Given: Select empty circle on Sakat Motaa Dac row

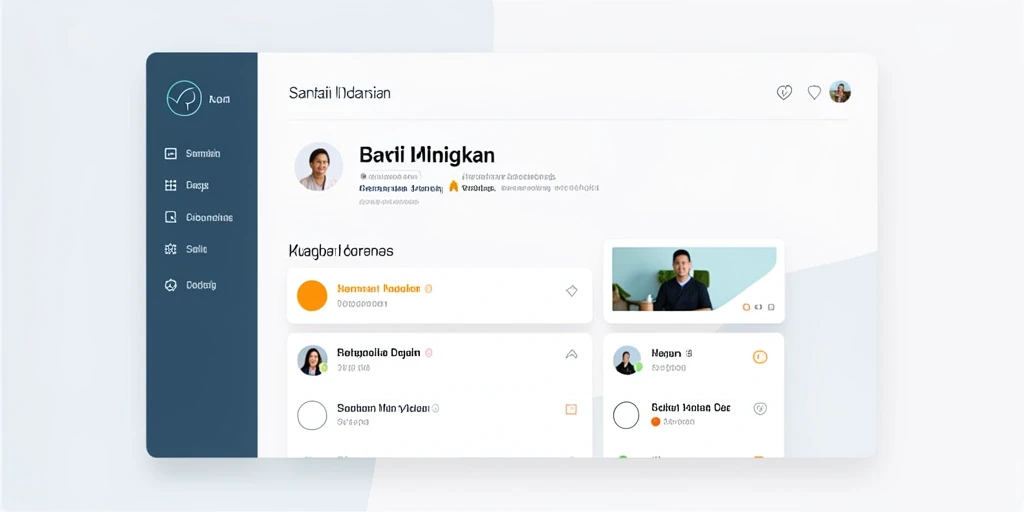Looking at the screenshot, I should [x=626, y=415].
